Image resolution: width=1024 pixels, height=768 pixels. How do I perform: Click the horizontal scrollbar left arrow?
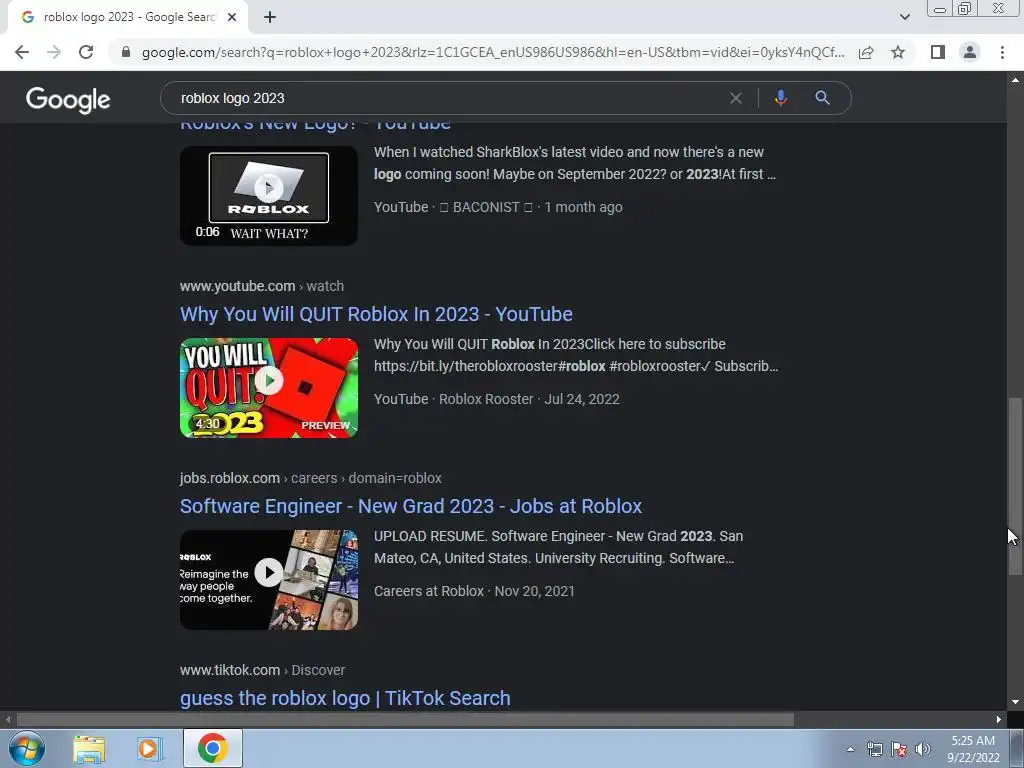pyautogui.click(x=8, y=720)
